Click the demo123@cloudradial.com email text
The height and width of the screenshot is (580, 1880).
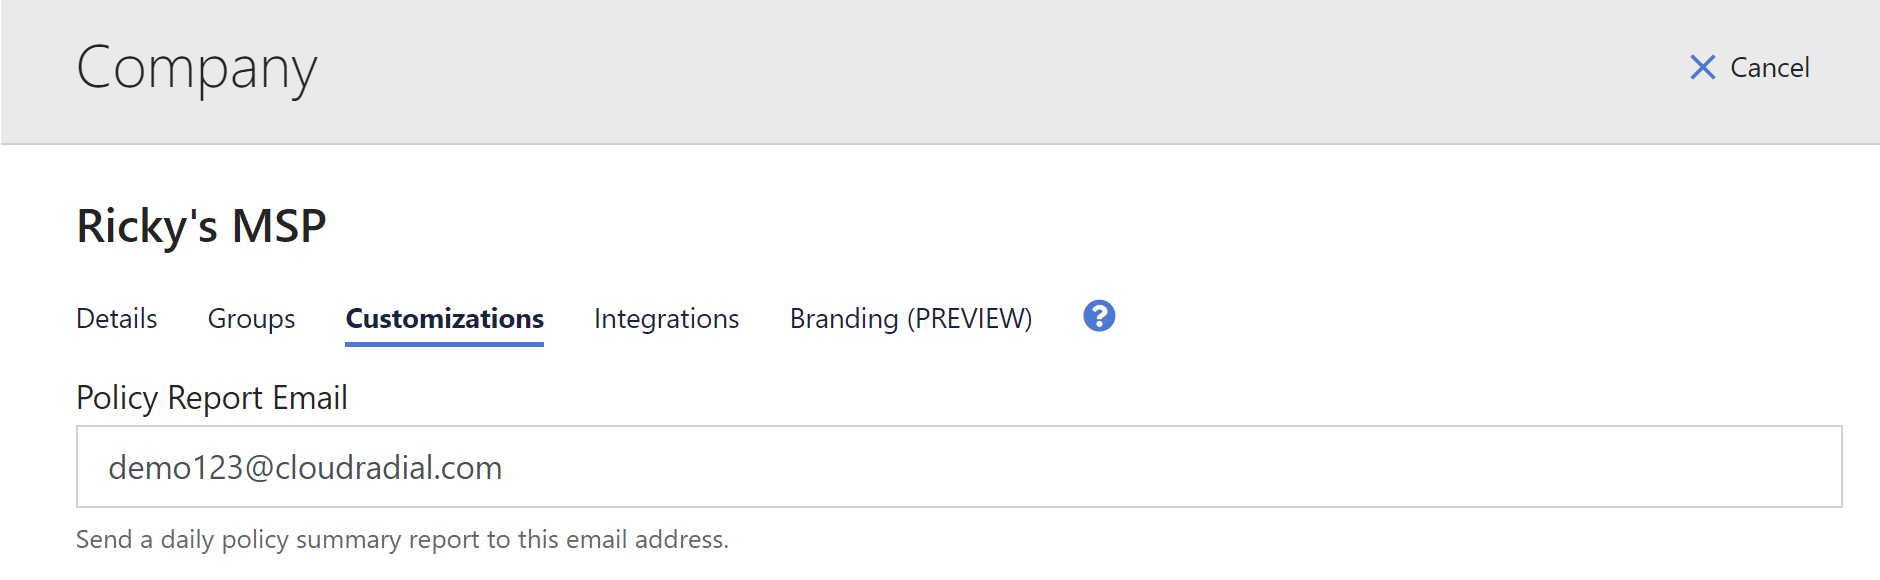point(305,467)
